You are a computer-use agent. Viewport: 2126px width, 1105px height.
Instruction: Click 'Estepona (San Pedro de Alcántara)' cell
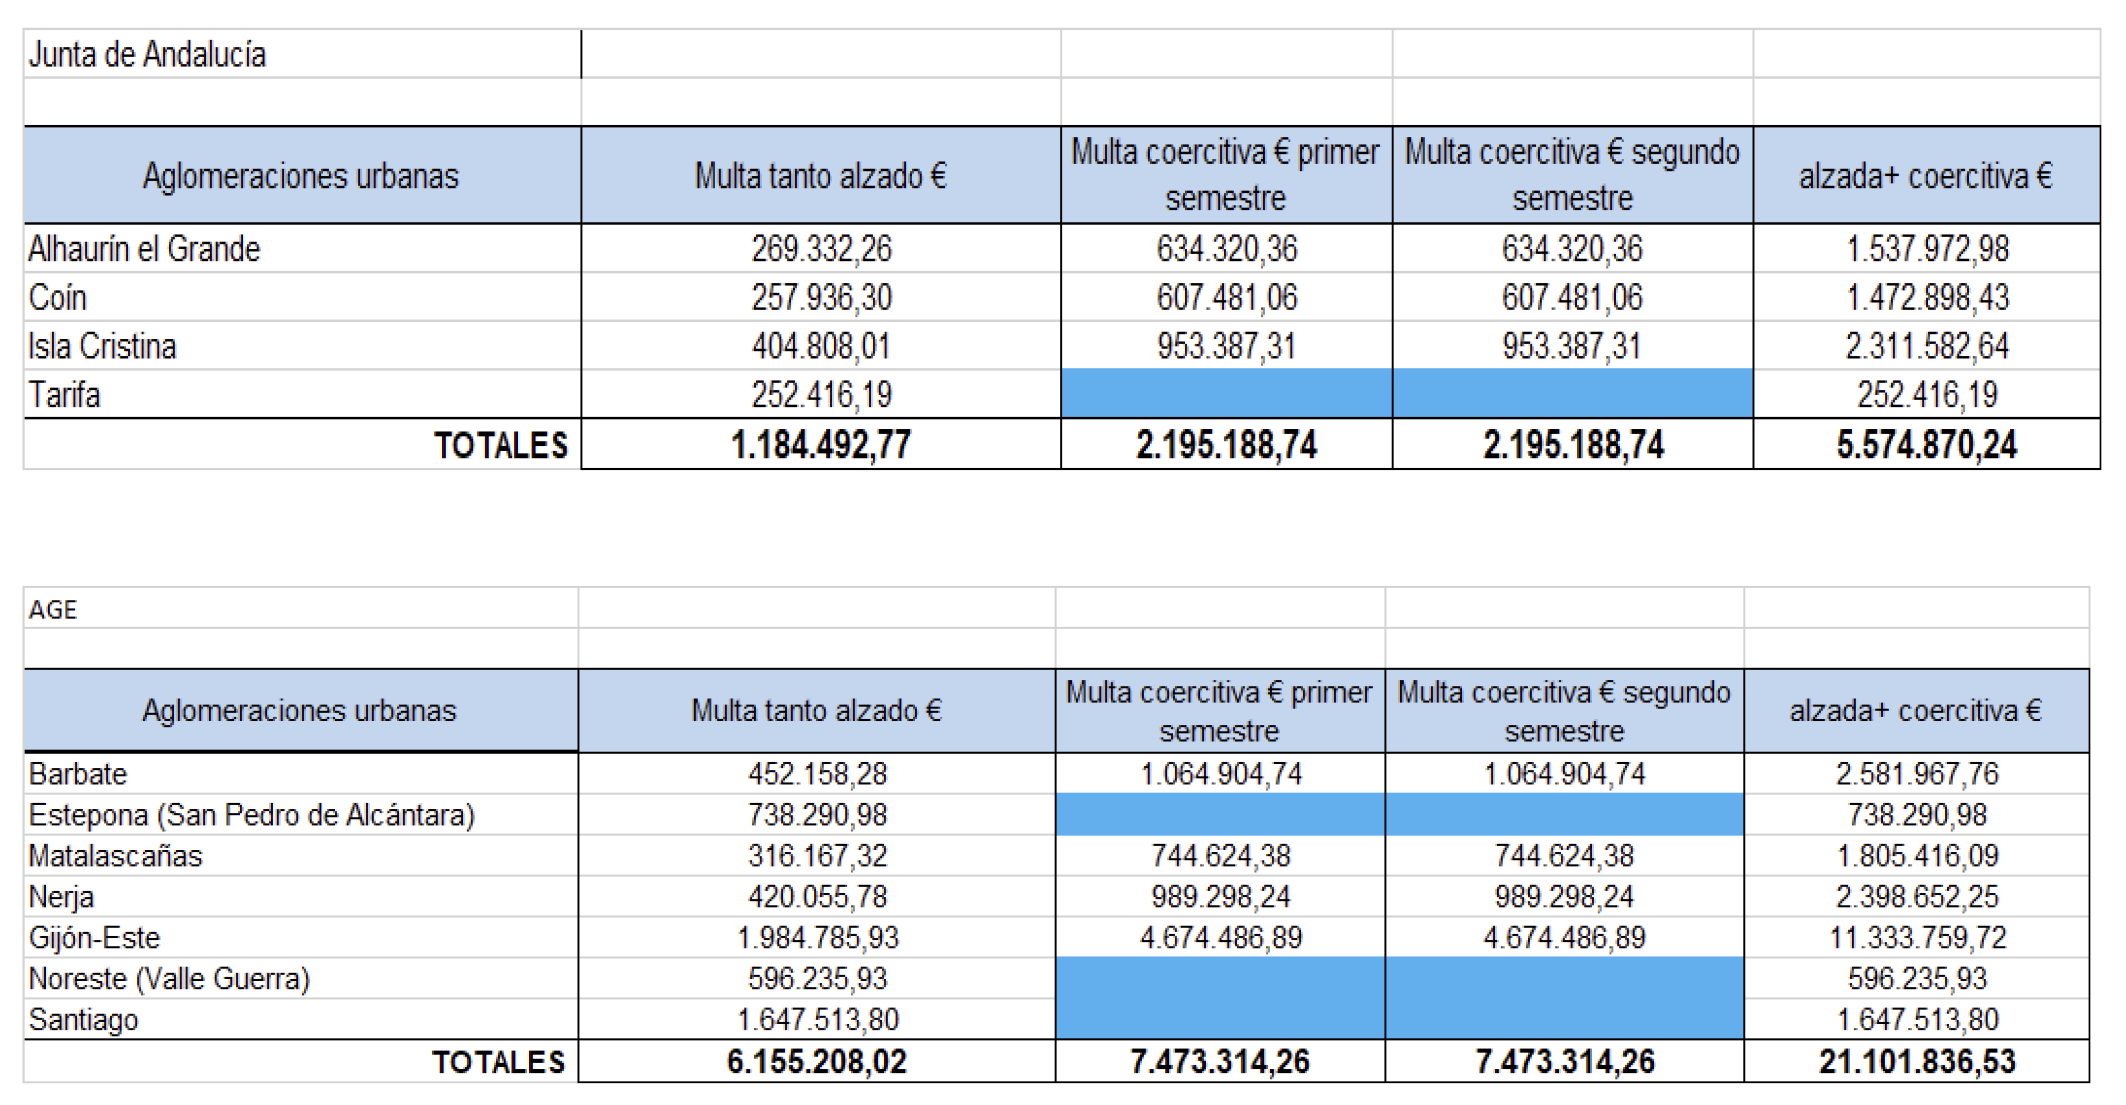pos(301,815)
